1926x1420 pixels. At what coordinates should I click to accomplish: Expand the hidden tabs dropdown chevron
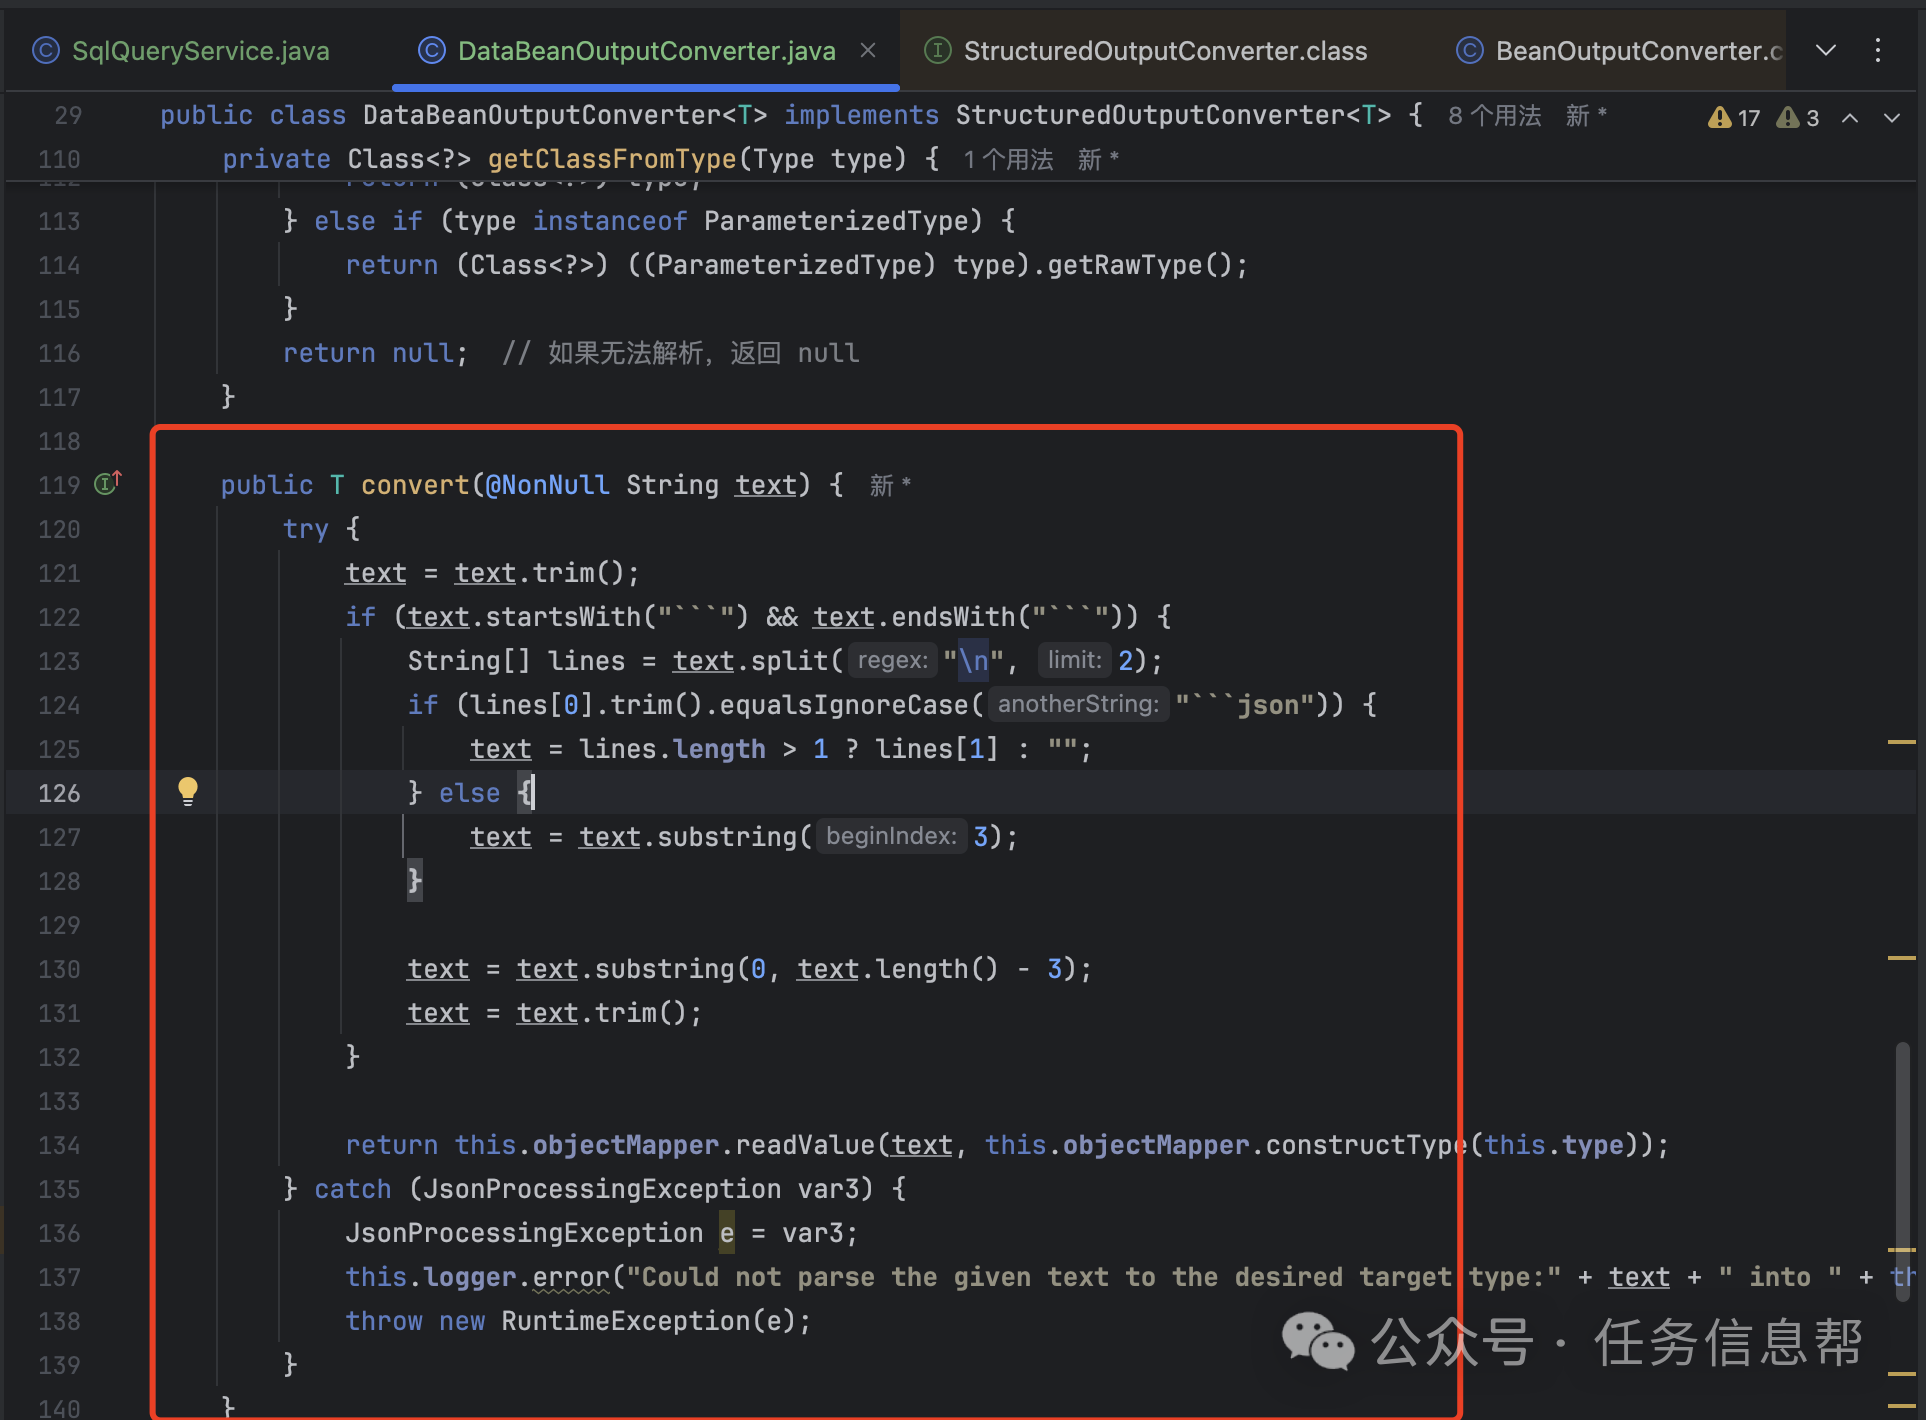[1826, 51]
